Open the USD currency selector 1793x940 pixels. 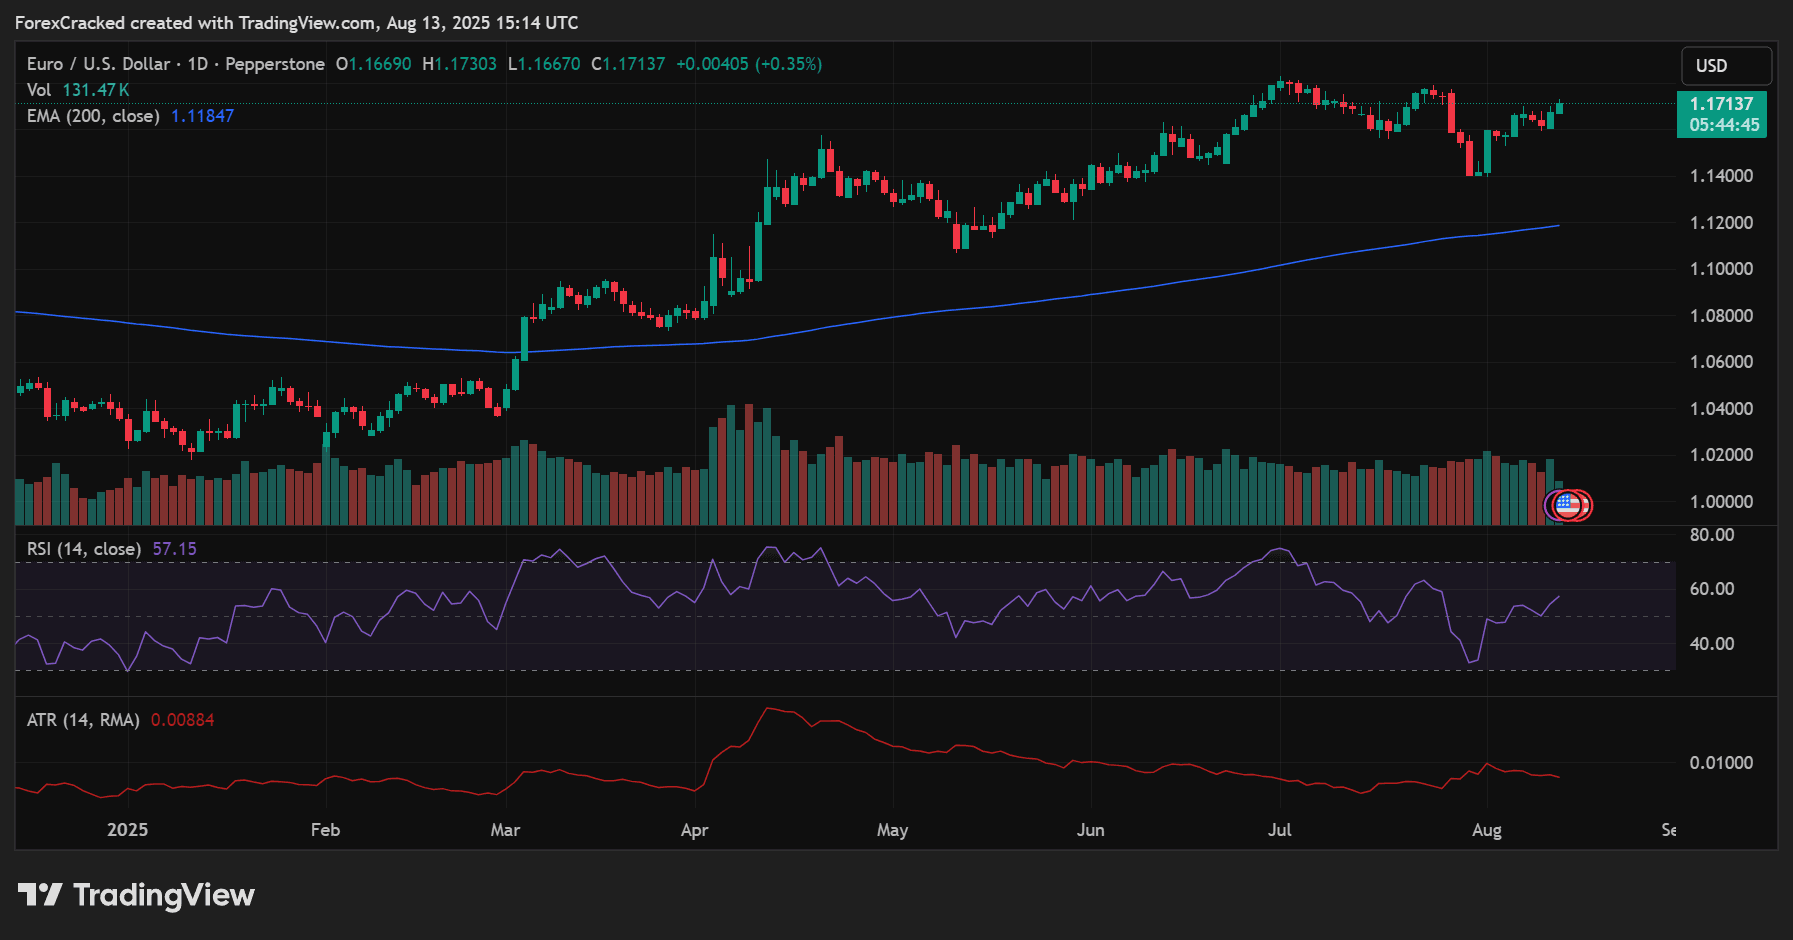[x=1726, y=66]
